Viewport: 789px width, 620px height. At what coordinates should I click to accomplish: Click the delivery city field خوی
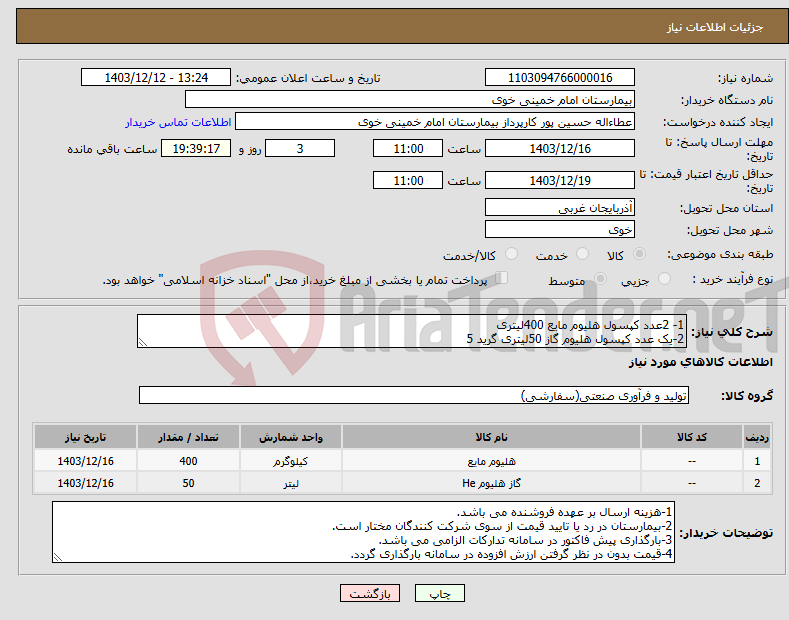coord(560,229)
